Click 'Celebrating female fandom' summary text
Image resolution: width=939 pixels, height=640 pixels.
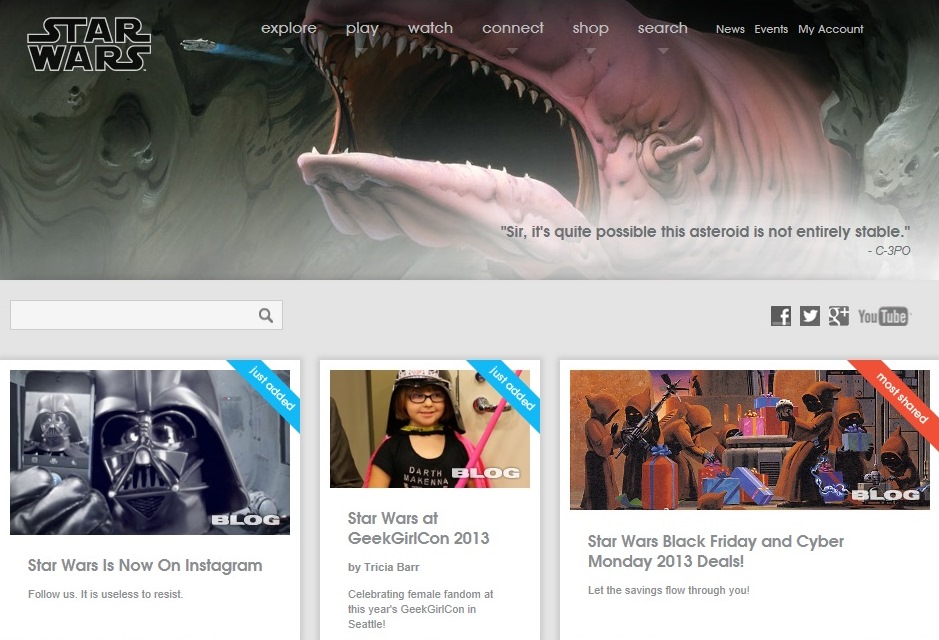click(x=420, y=609)
